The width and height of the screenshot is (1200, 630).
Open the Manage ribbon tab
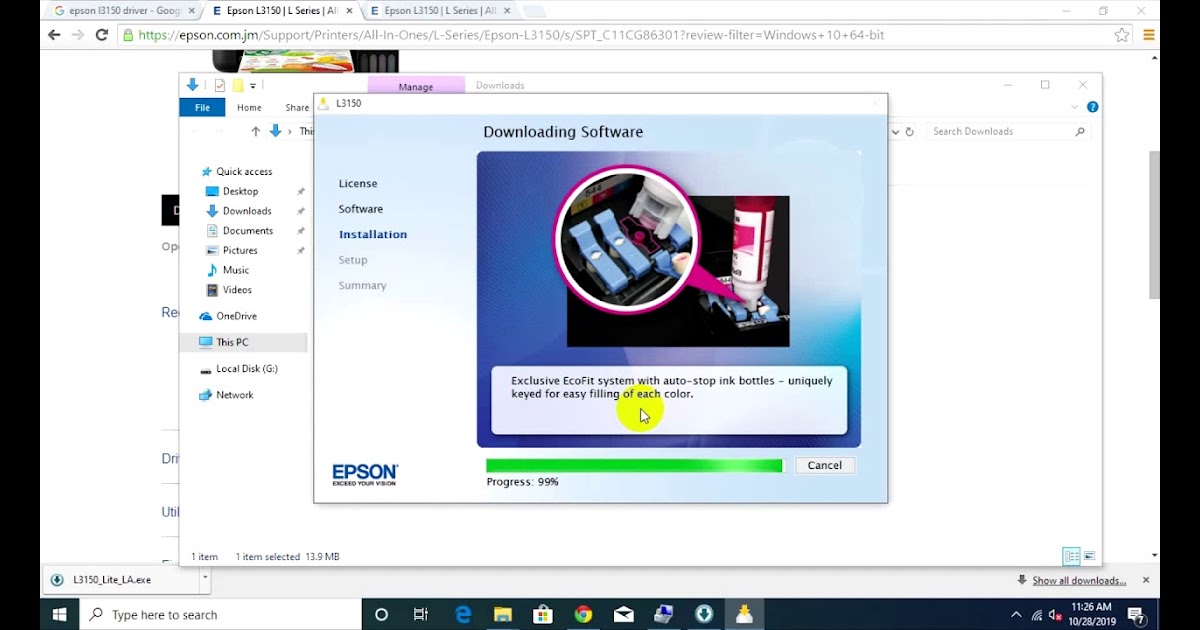tap(416, 87)
